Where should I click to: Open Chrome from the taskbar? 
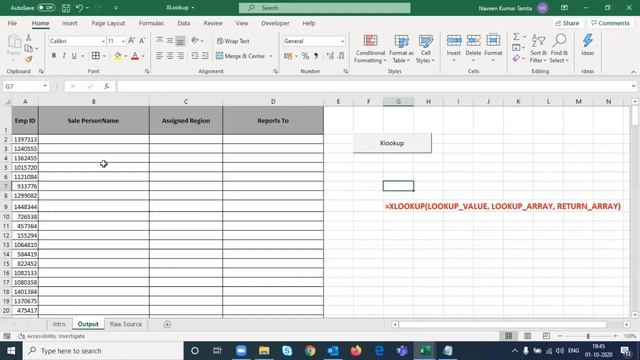point(310,351)
